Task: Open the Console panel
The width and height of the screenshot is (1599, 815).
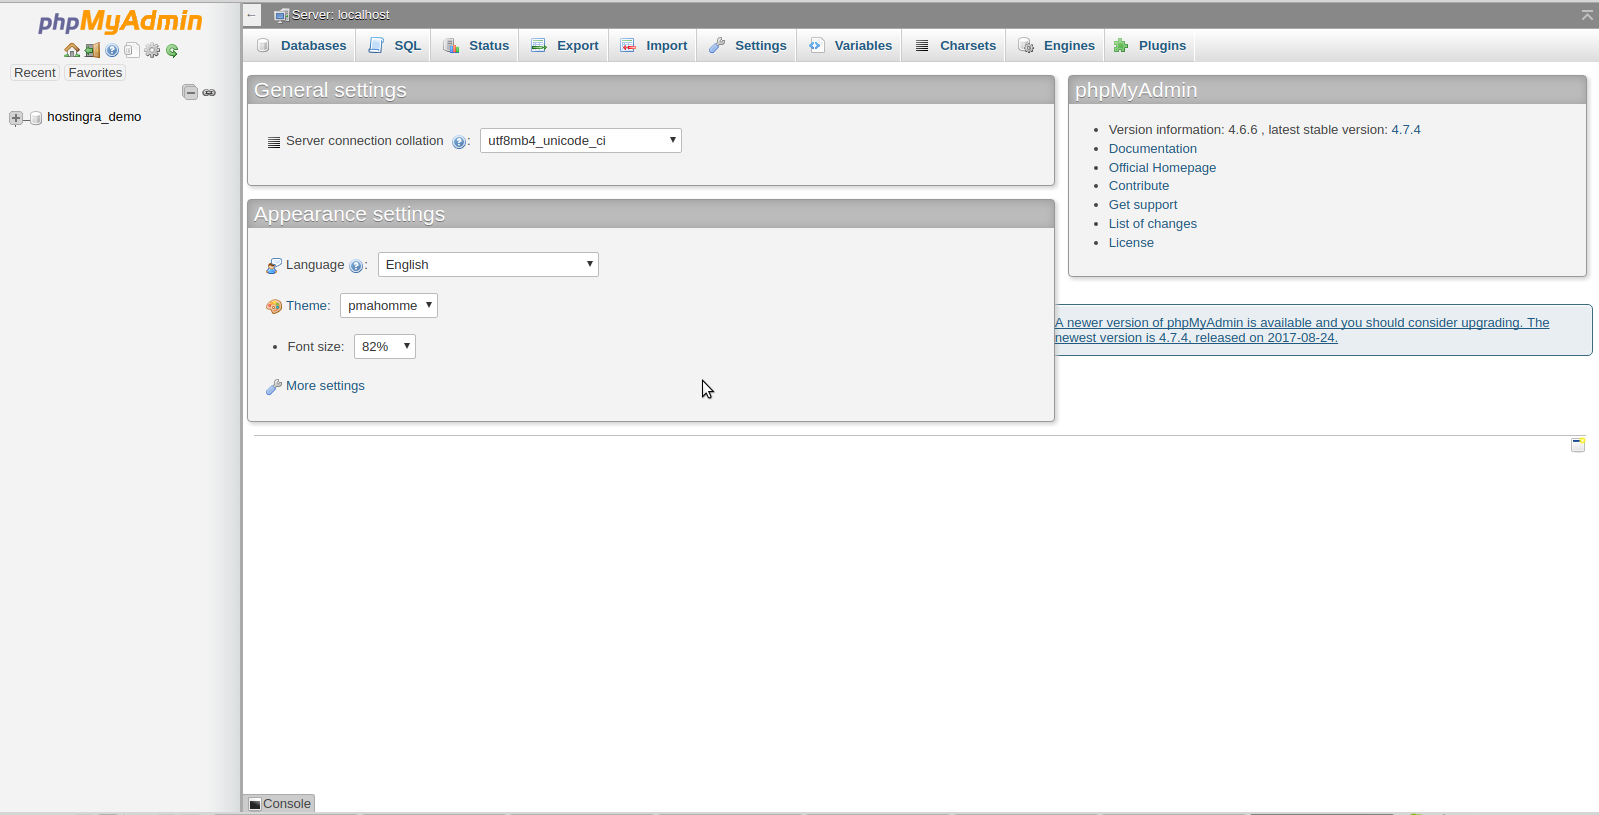Action: [x=280, y=804]
